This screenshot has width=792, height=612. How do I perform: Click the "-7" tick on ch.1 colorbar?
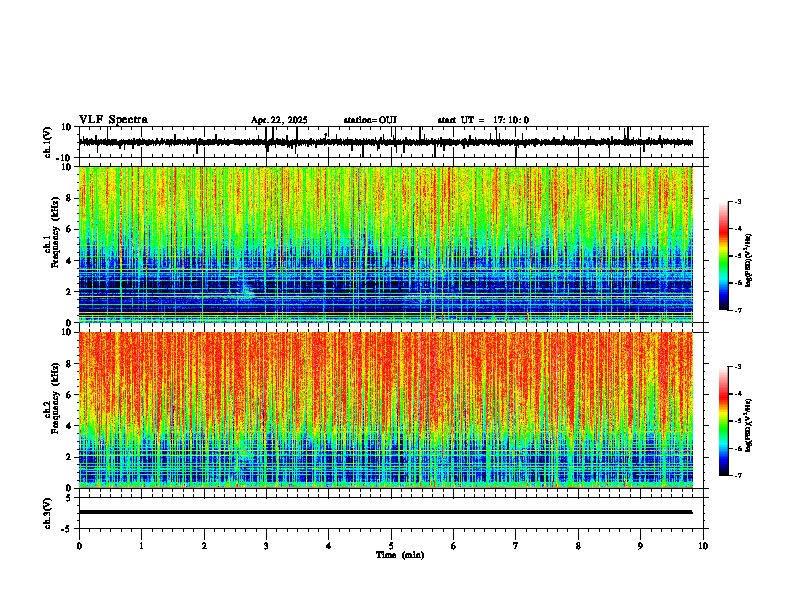[x=738, y=311]
